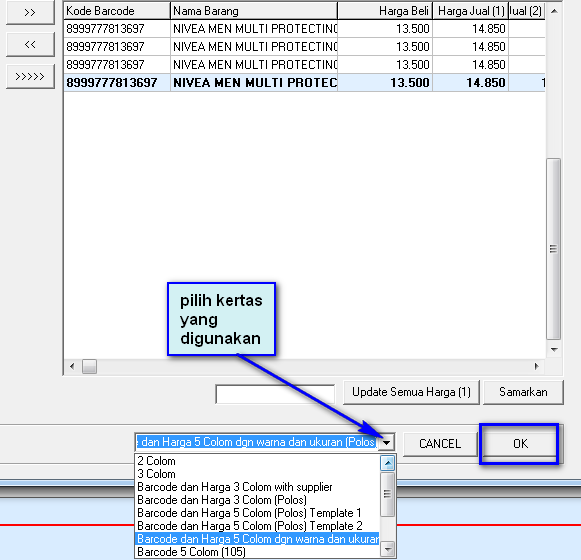The image size is (581, 560).
Task: Click the table horizontal scroll left arrow
Action: click(72, 367)
